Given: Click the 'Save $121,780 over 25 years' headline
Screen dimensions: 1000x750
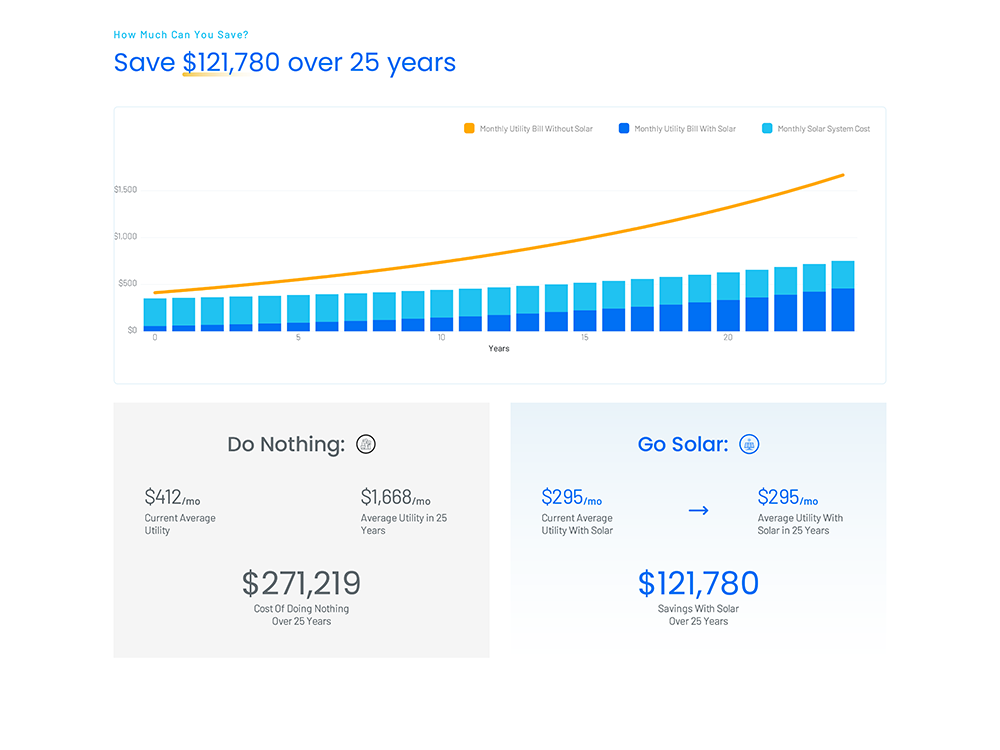Looking at the screenshot, I should (x=284, y=62).
